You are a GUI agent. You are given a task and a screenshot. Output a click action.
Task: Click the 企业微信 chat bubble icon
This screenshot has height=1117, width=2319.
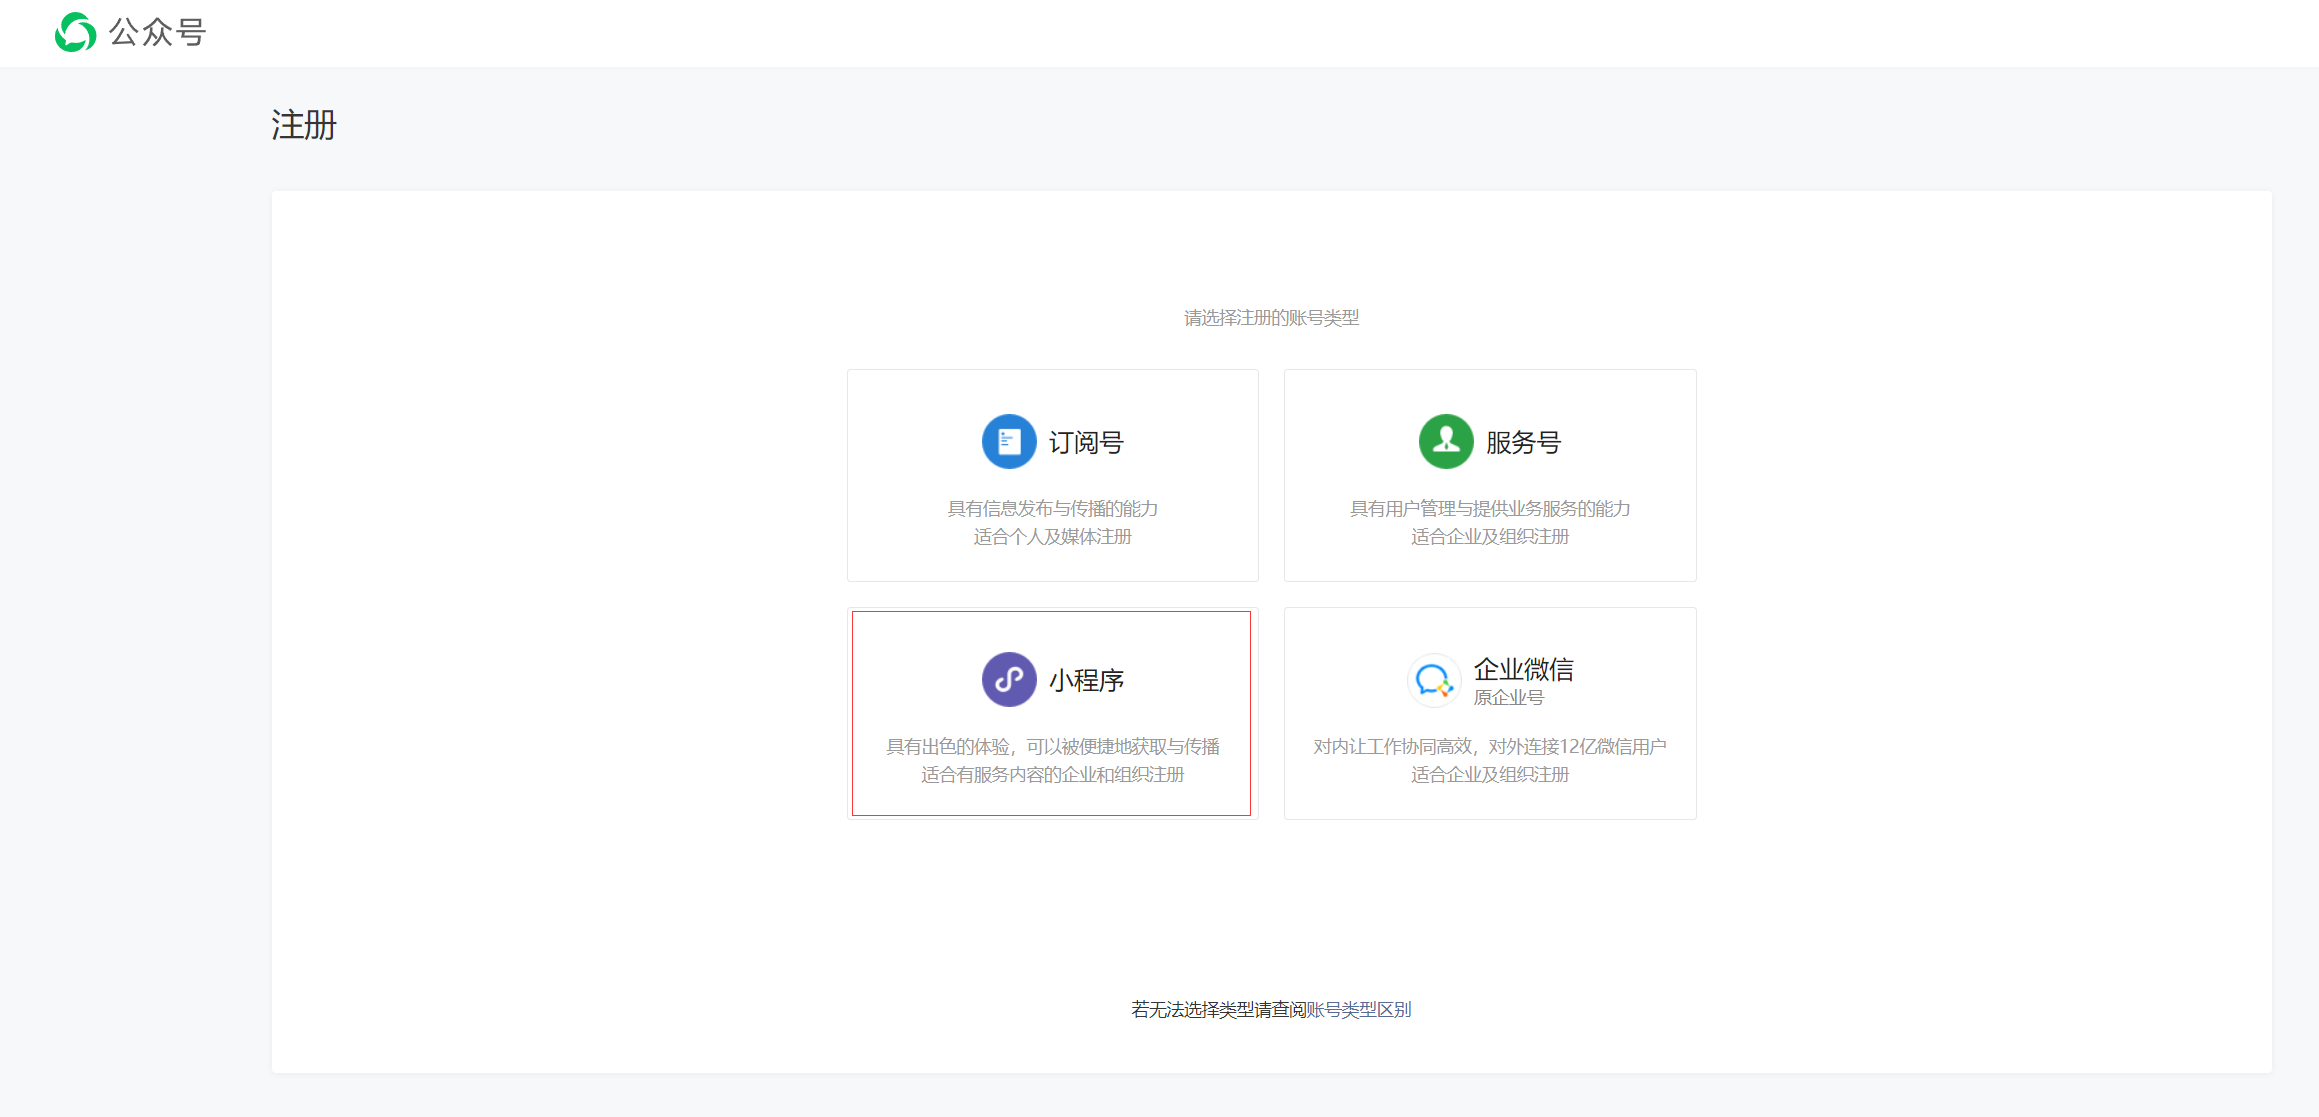[x=1433, y=680]
